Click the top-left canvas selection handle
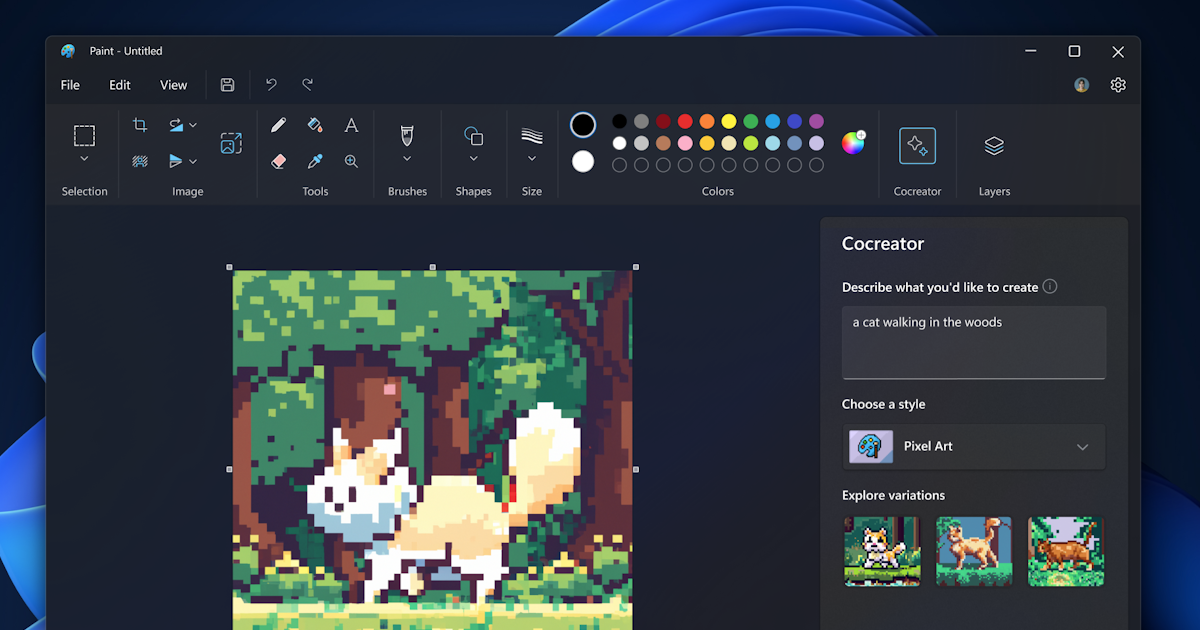 point(230,267)
